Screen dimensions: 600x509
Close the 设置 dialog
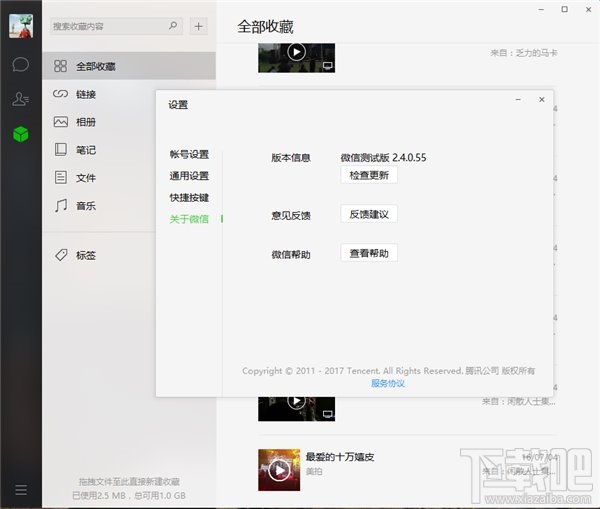pyautogui.click(x=542, y=100)
